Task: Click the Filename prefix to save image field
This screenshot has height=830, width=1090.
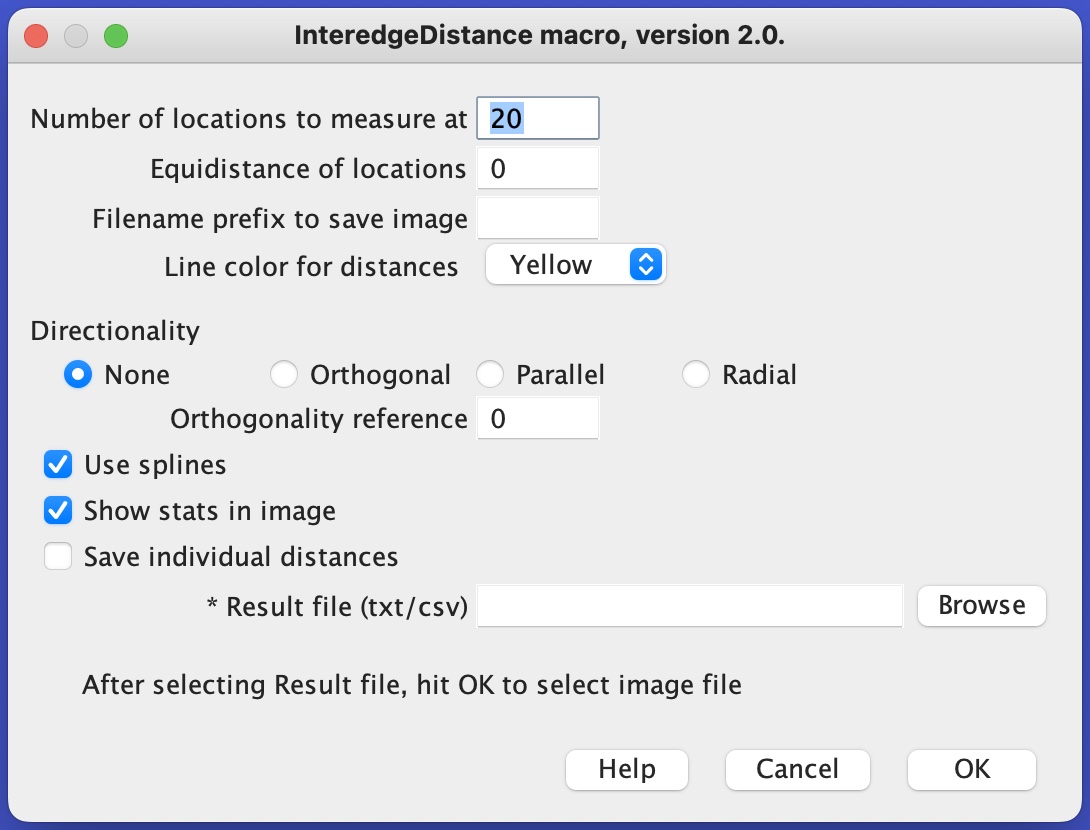Action: pos(537,218)
